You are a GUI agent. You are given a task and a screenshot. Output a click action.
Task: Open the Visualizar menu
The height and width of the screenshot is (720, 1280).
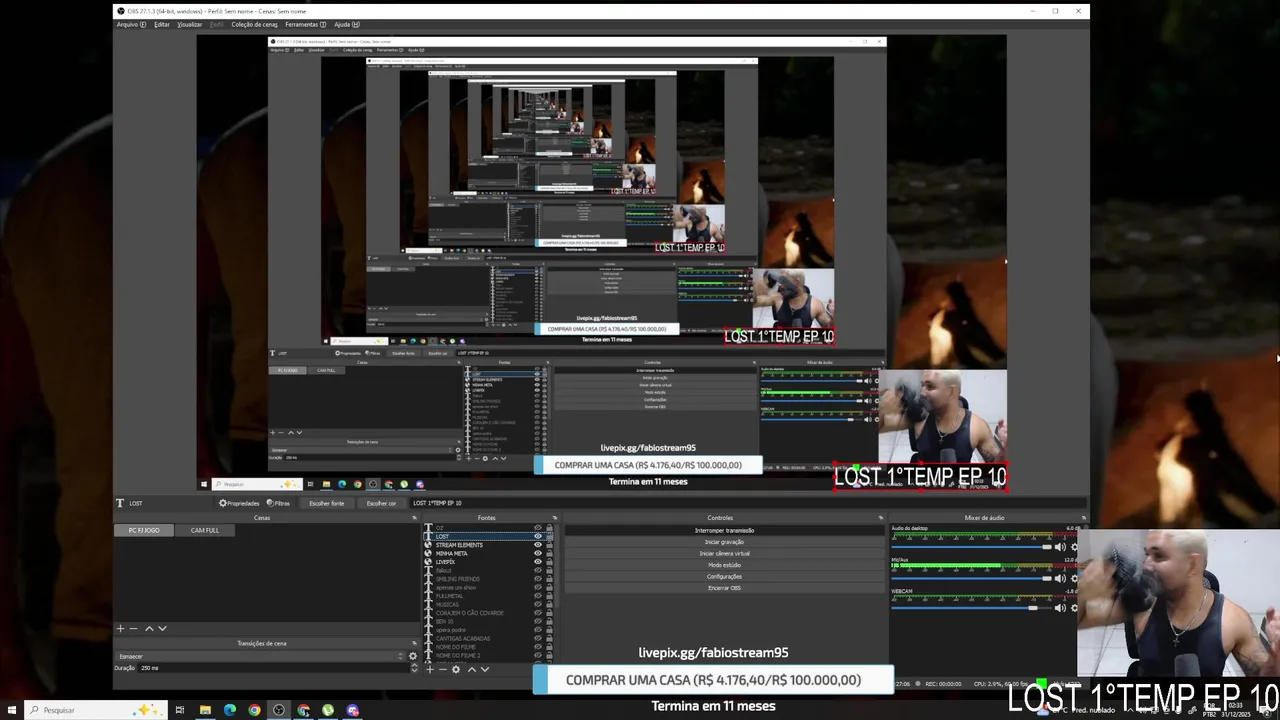(x=189, y=24)
